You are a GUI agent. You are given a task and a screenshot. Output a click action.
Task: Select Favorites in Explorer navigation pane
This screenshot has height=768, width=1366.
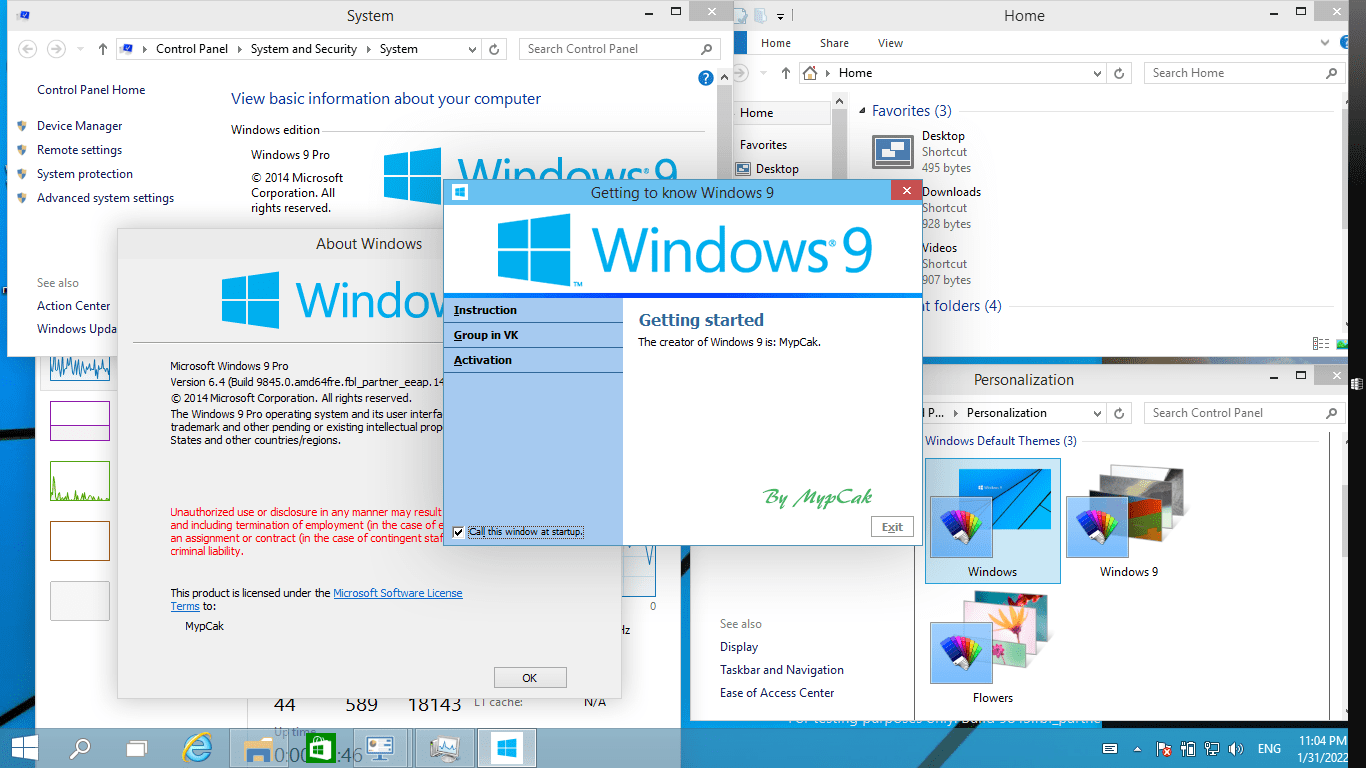point(763,145)
